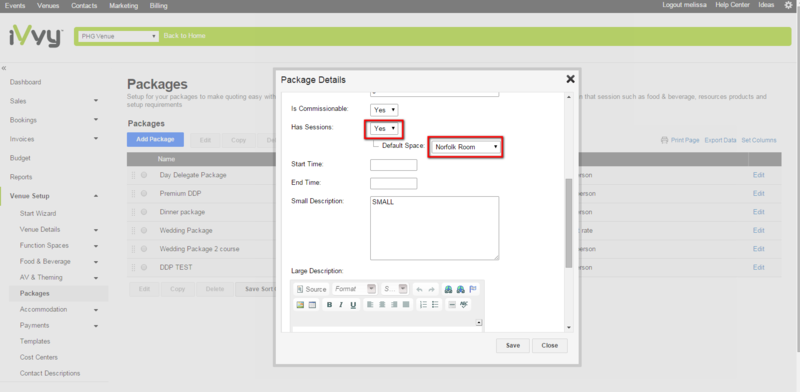
Task: Insert a link with the globe-chain icon
Action: 448,289
